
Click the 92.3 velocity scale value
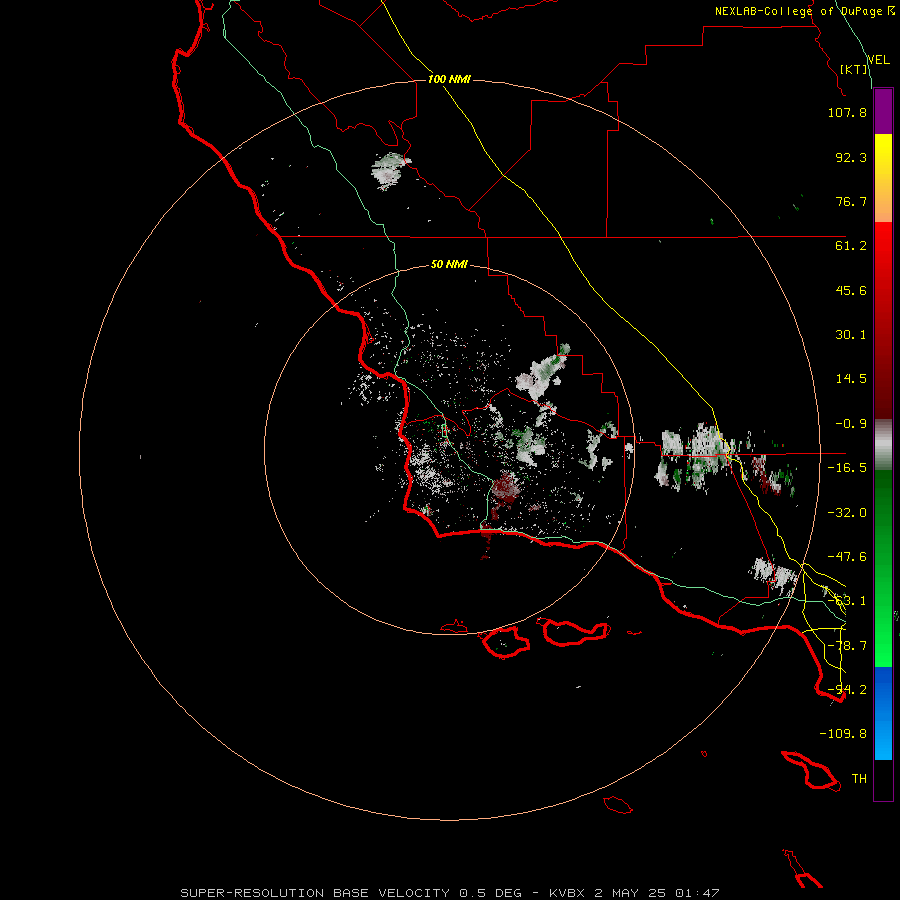(851, 157)
